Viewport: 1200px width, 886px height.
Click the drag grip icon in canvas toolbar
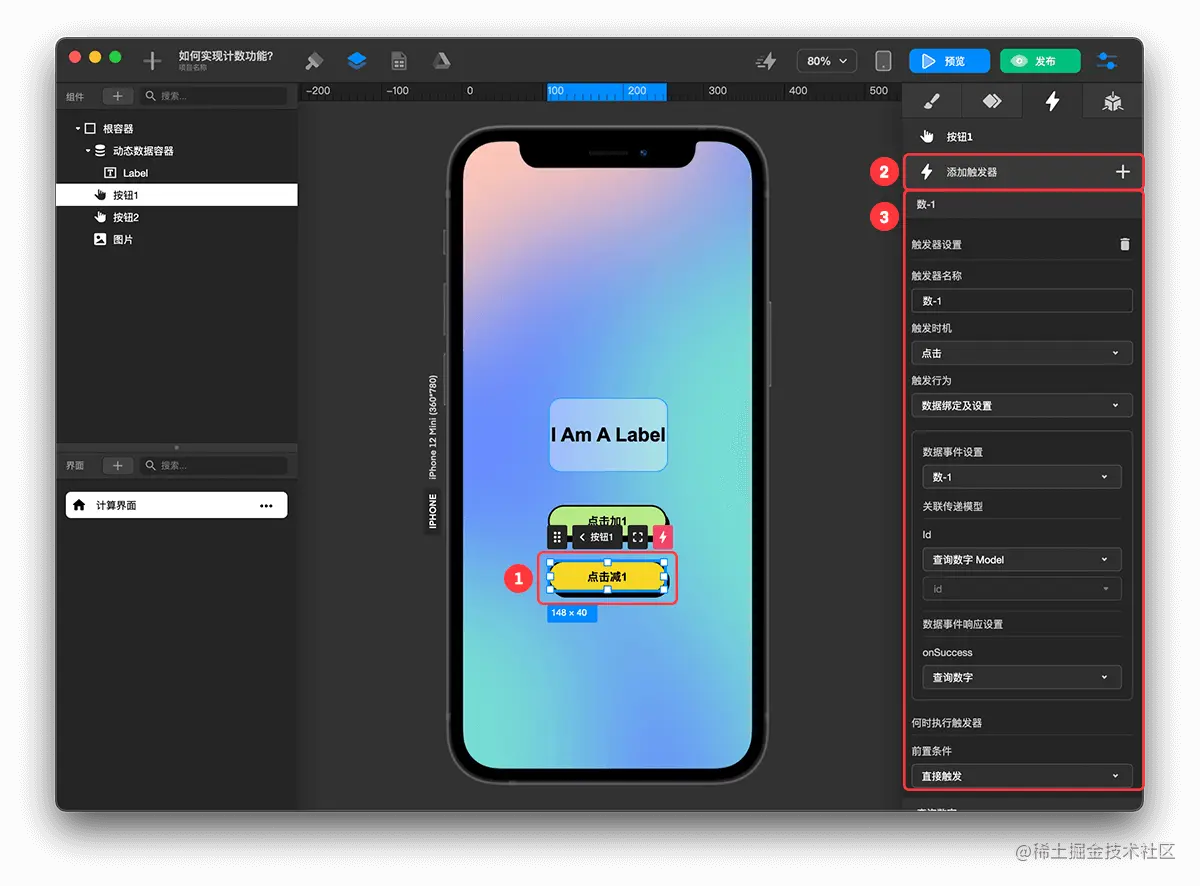click(558, 537)
